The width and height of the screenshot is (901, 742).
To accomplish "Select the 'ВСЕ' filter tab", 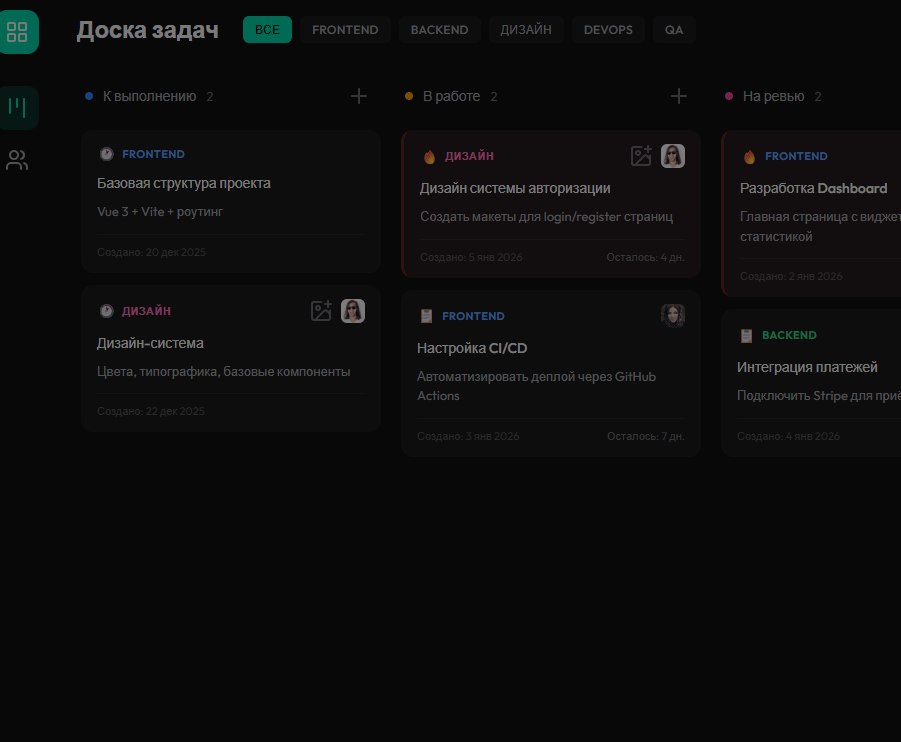I will click(267, 30).
